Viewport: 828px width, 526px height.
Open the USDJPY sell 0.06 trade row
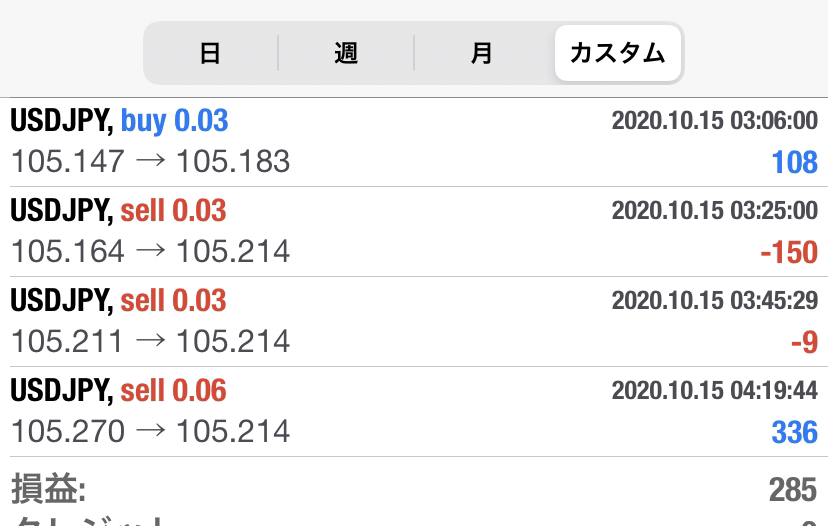(414, 412)
